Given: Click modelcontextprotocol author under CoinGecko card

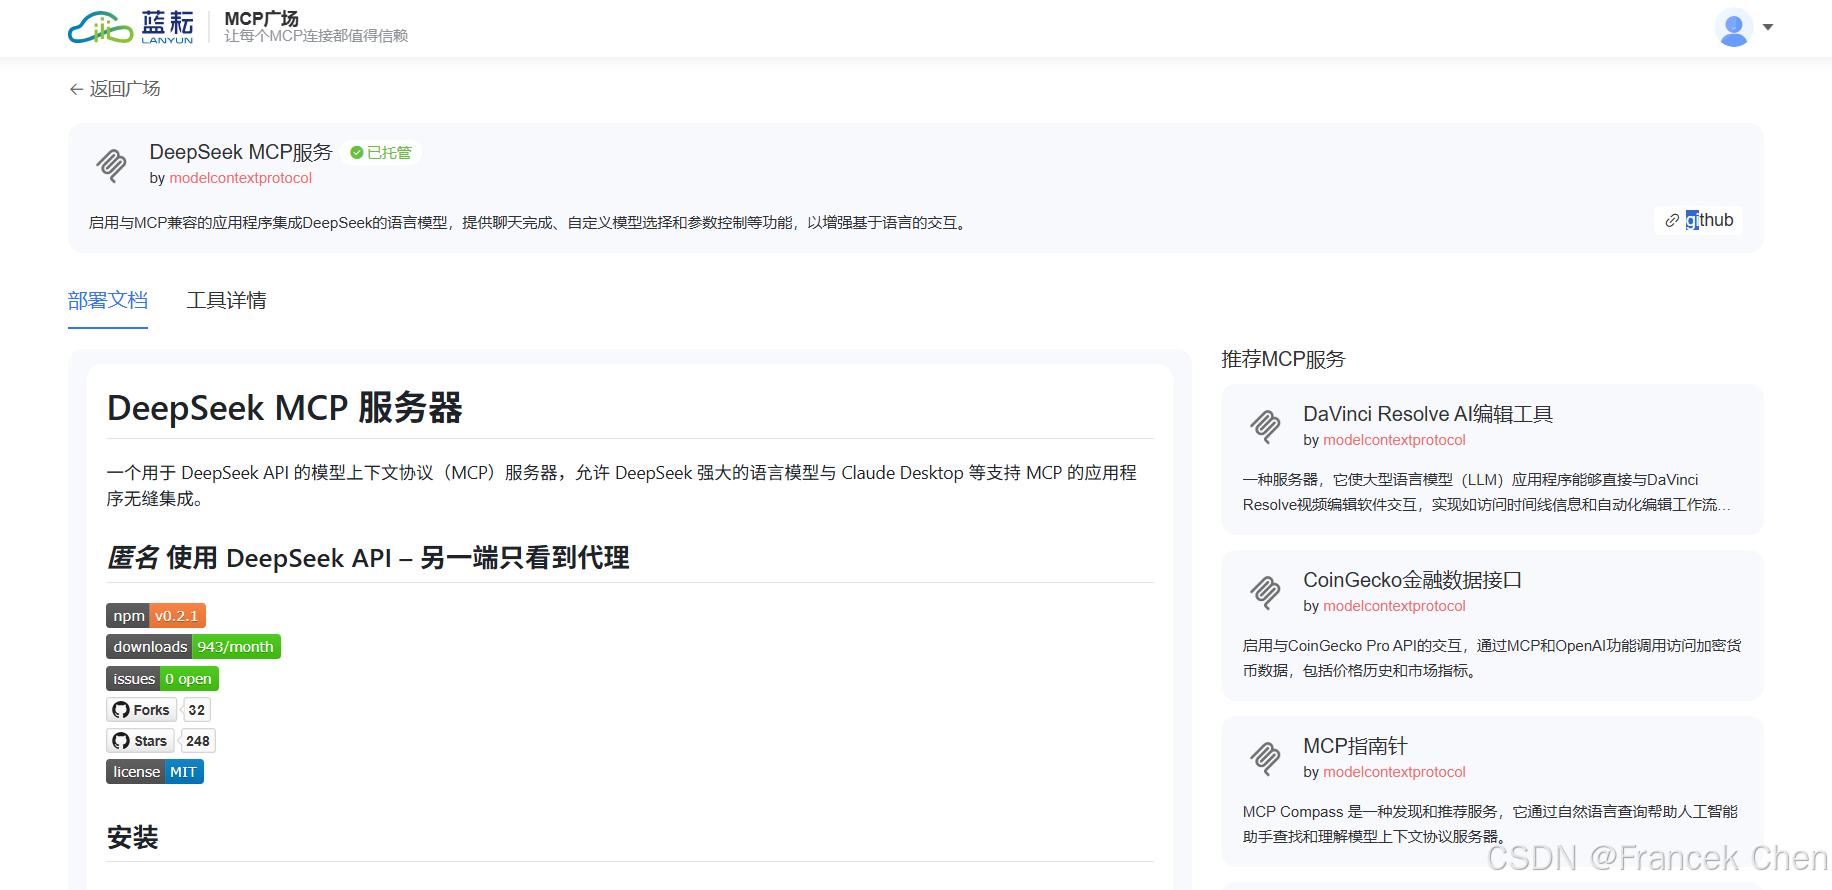Looking at the screenshot, I should 1394,606.
